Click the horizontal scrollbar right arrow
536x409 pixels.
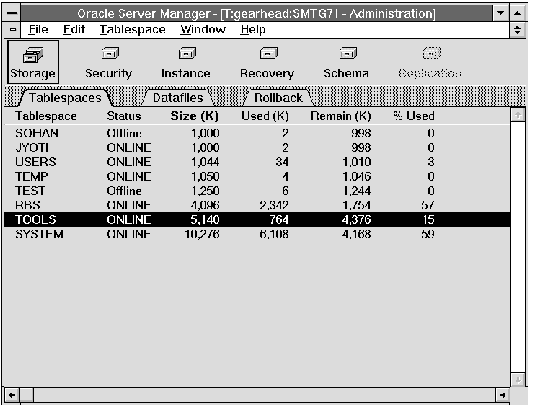pyautogui.click(x=502, y=395)
